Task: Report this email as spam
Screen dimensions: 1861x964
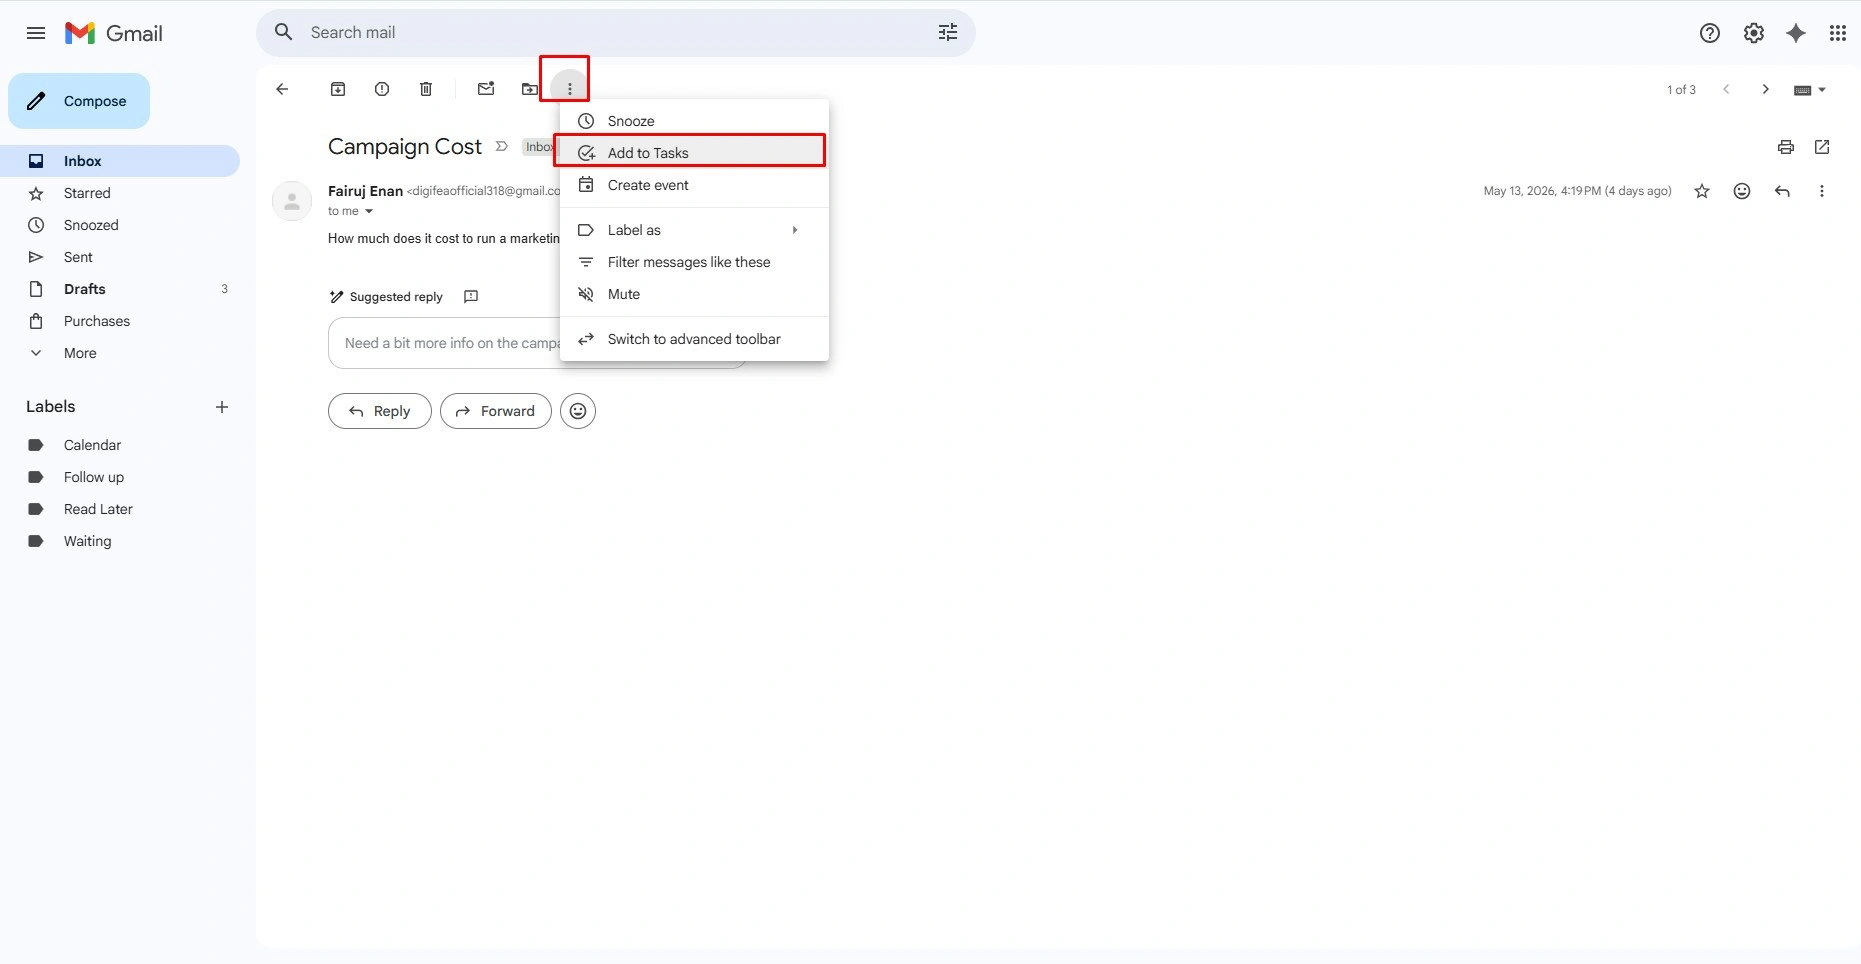Action: (x=382, y=89)
